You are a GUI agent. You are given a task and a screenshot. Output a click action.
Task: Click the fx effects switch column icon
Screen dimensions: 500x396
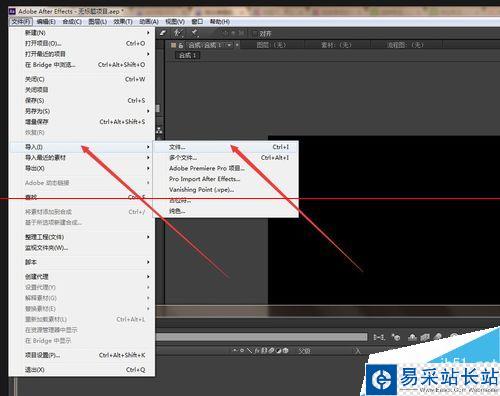click(x=257, y=351)
